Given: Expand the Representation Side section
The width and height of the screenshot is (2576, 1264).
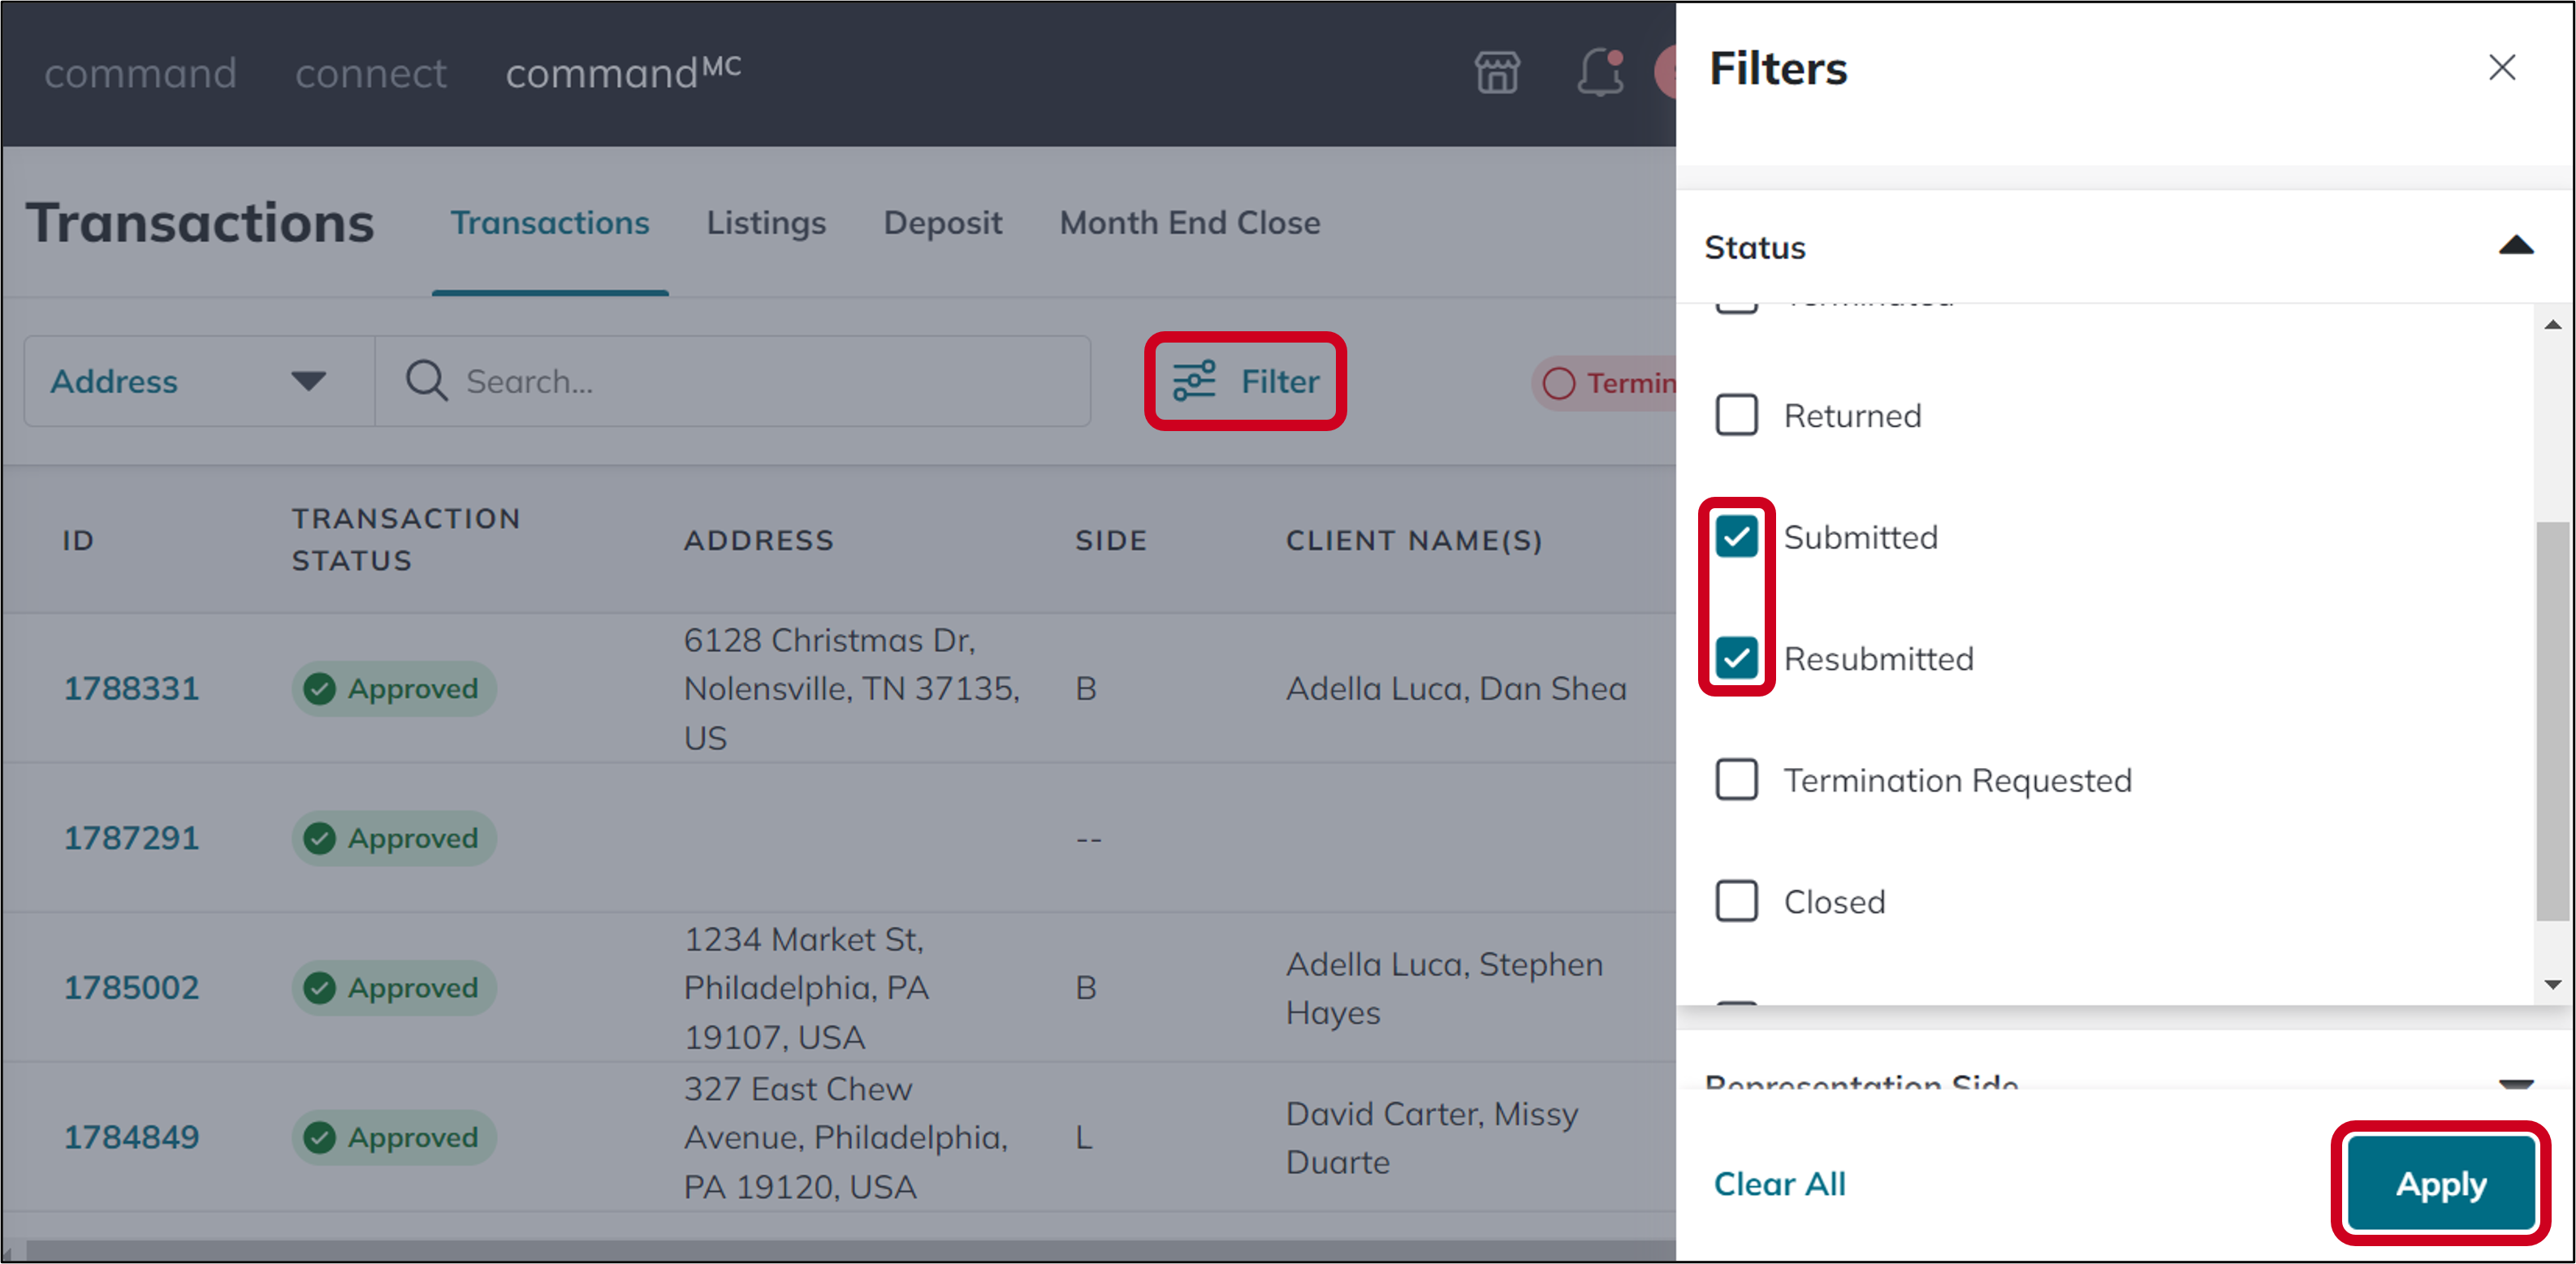Looking at the screenshot, I should [x=2515, y=1083].
